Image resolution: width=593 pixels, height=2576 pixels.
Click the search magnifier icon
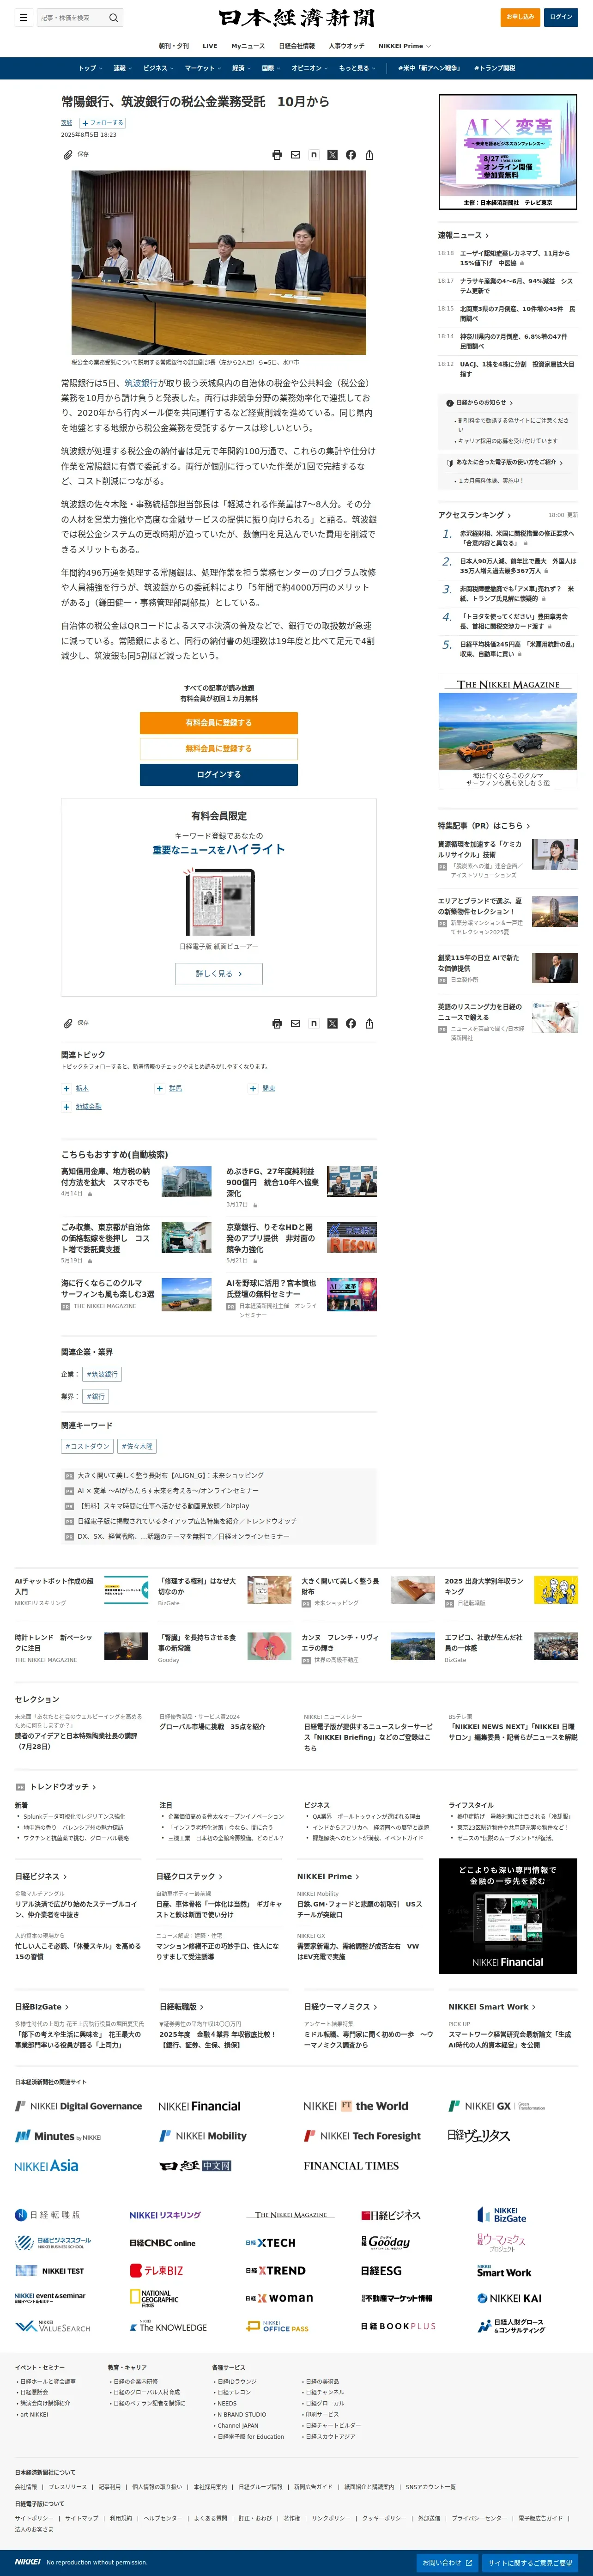[x=113, y=17]
